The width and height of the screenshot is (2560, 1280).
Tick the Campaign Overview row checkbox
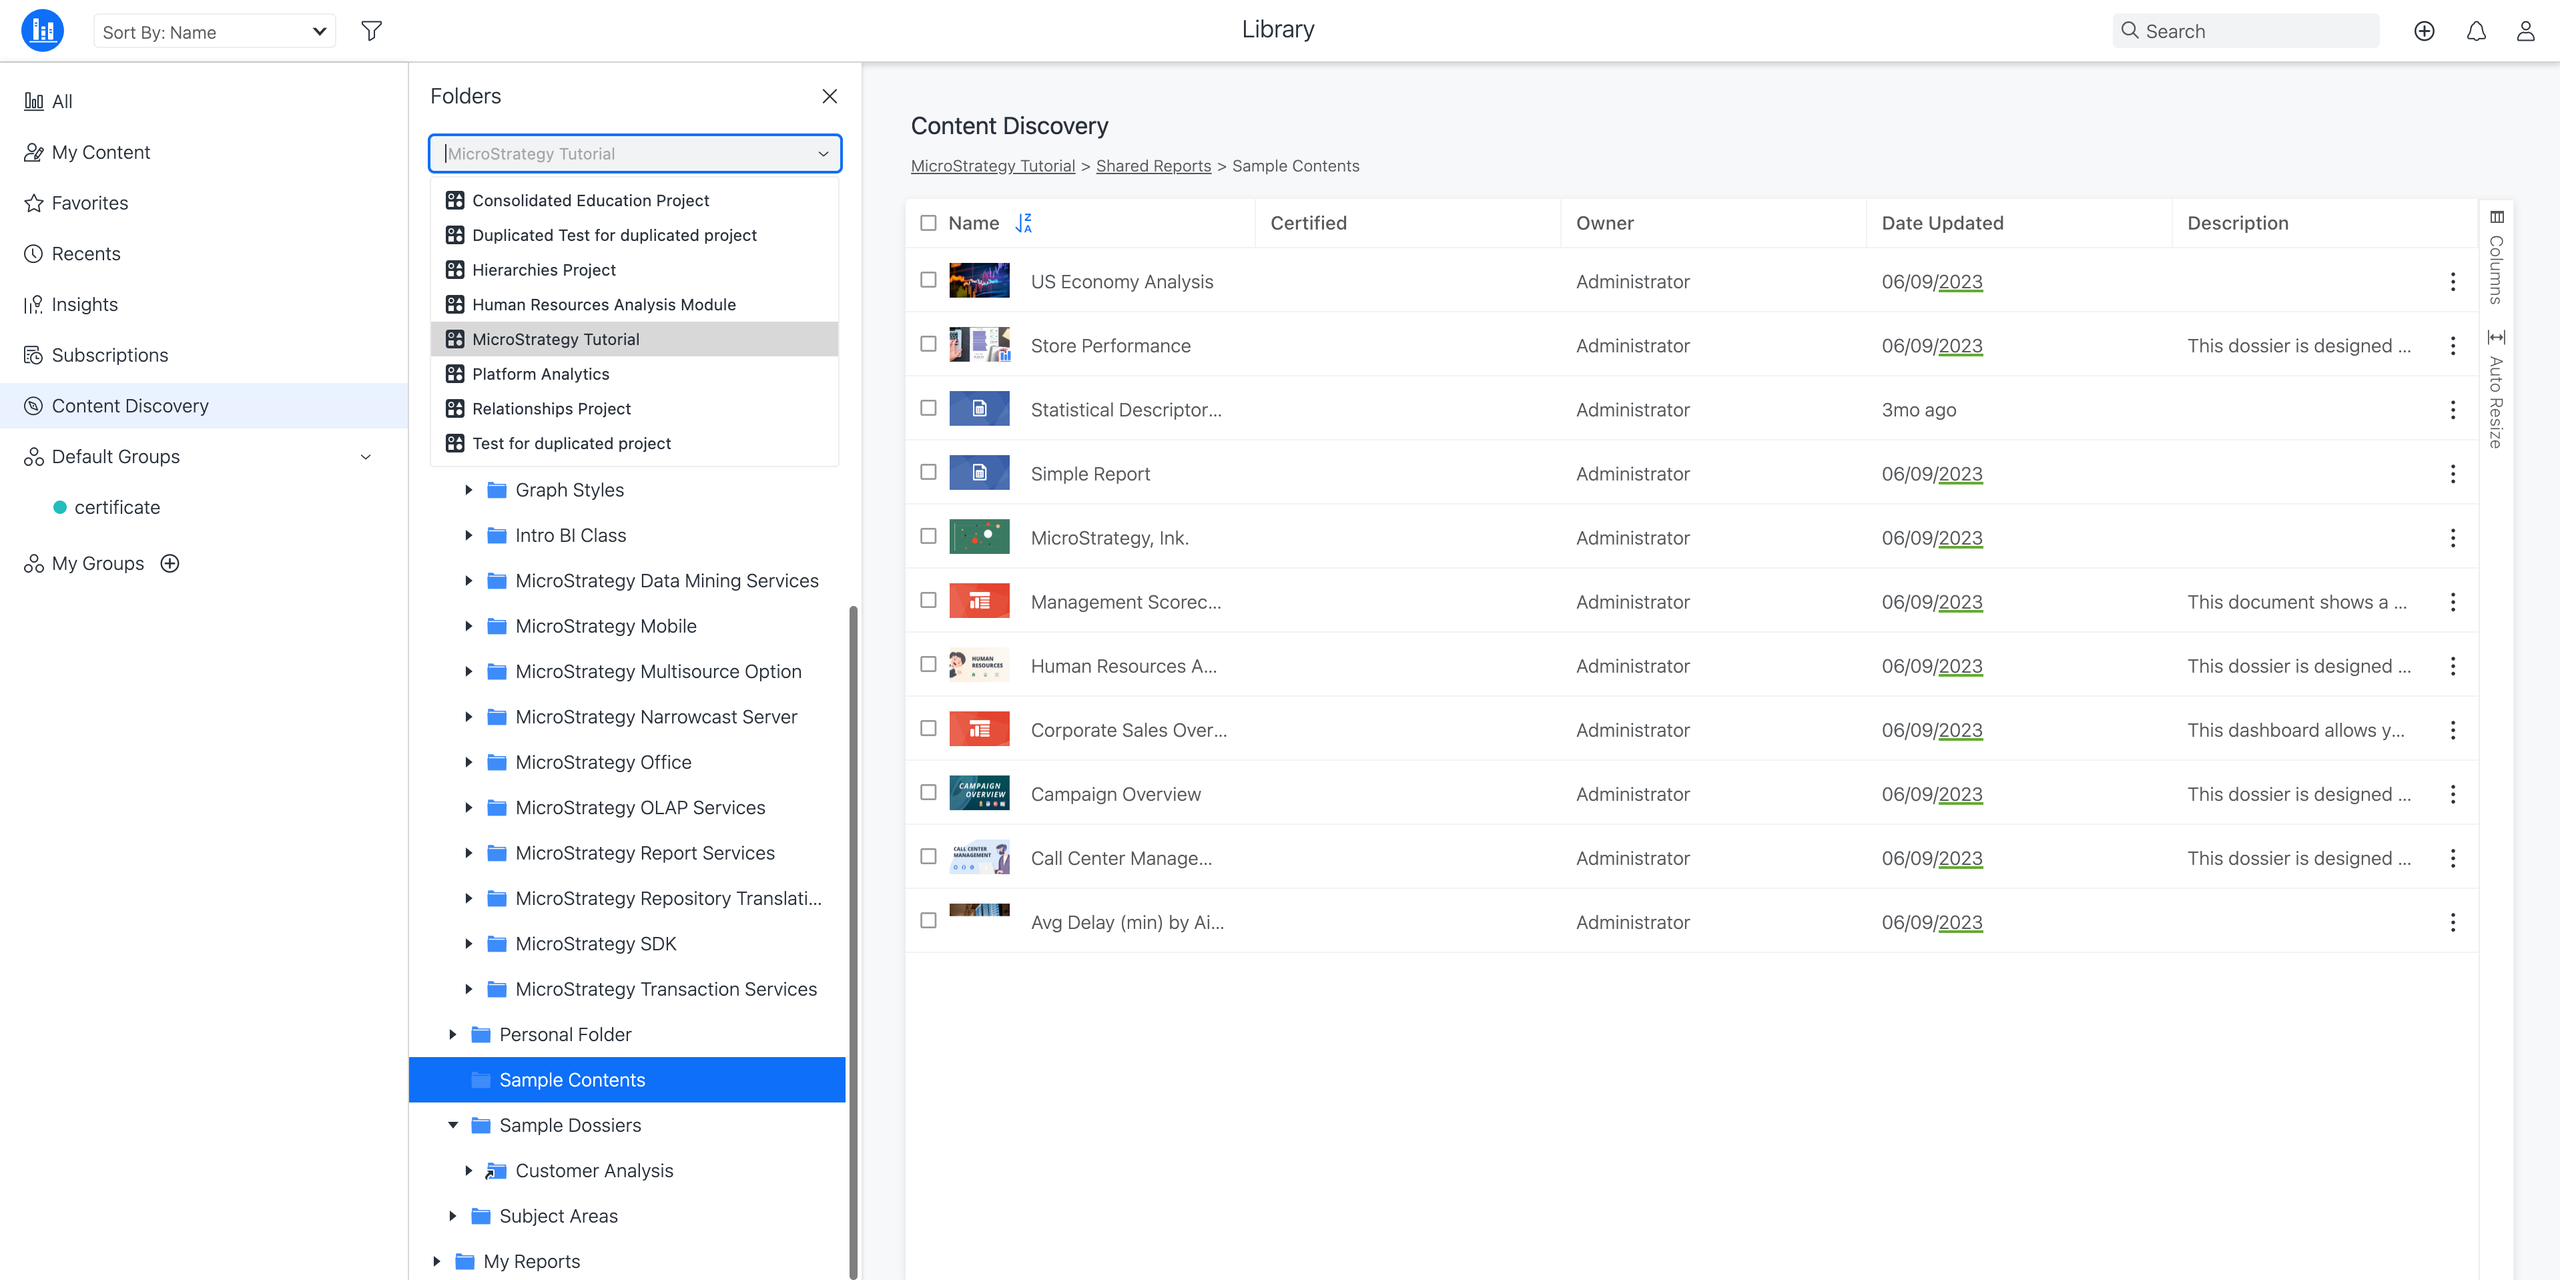928,793
